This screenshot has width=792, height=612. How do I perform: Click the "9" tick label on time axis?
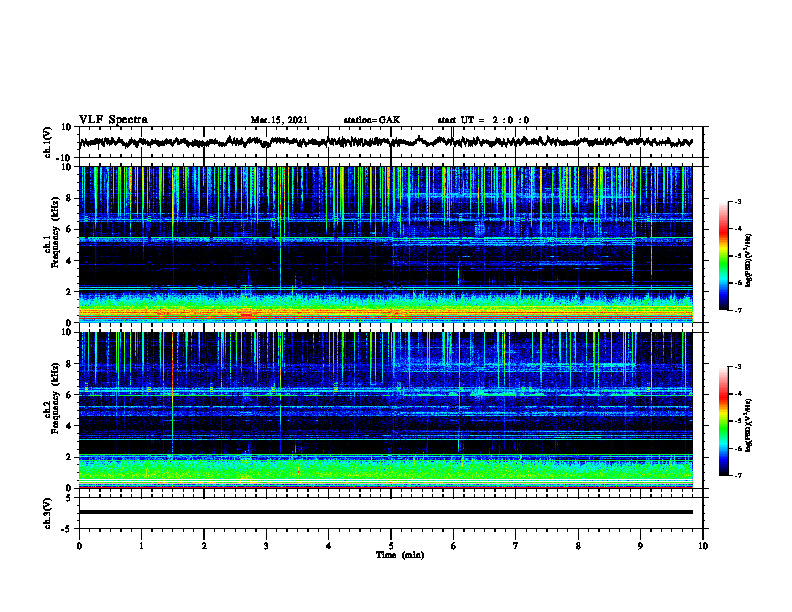tap(640, 546)
